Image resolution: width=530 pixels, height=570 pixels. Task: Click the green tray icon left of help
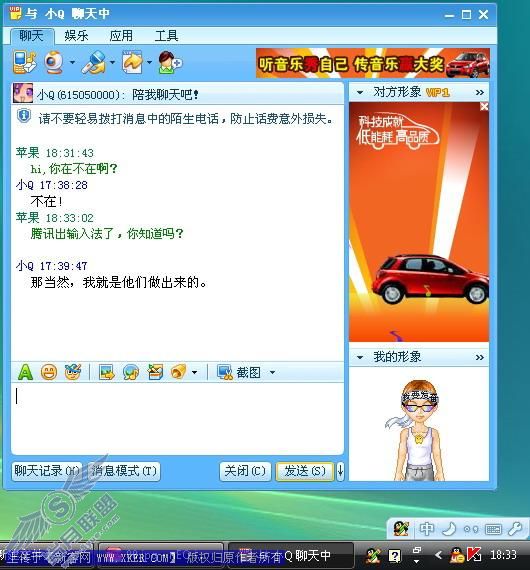click(373, 555)
